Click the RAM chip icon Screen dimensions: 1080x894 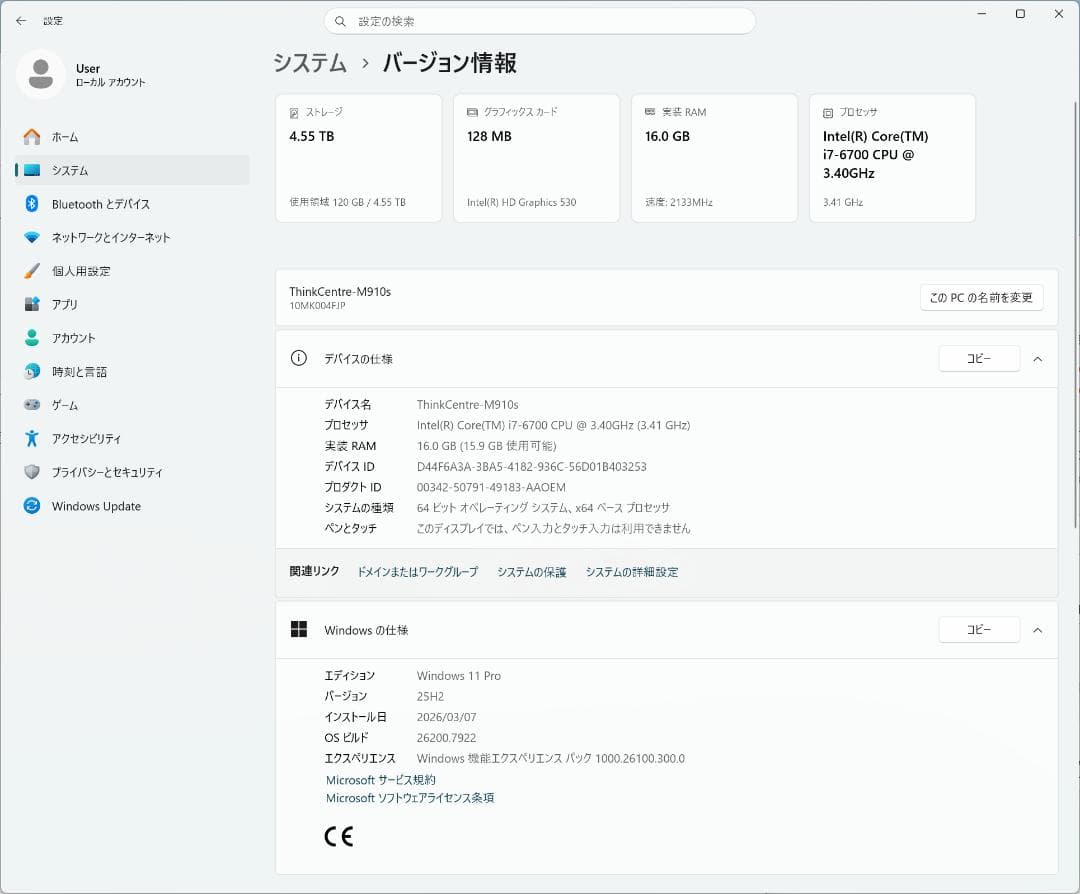pos(650,112)
